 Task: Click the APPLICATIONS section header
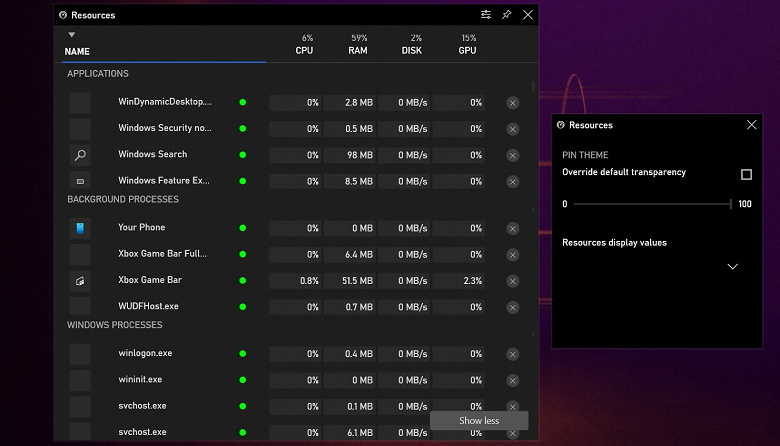coord(98,74)
